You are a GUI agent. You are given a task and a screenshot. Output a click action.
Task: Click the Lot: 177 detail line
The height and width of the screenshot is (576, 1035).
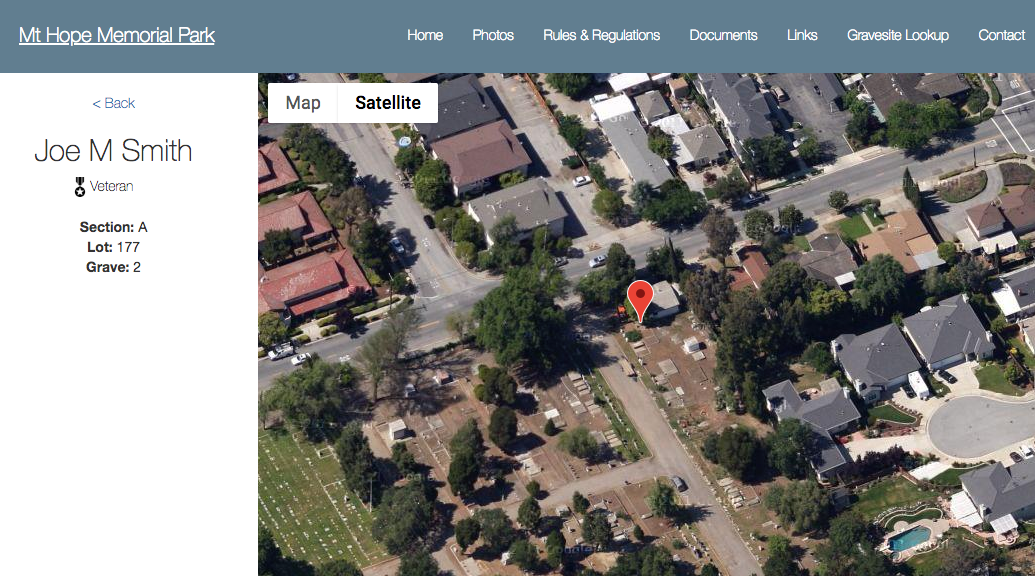pyautogui.click(x=114, y=247)
